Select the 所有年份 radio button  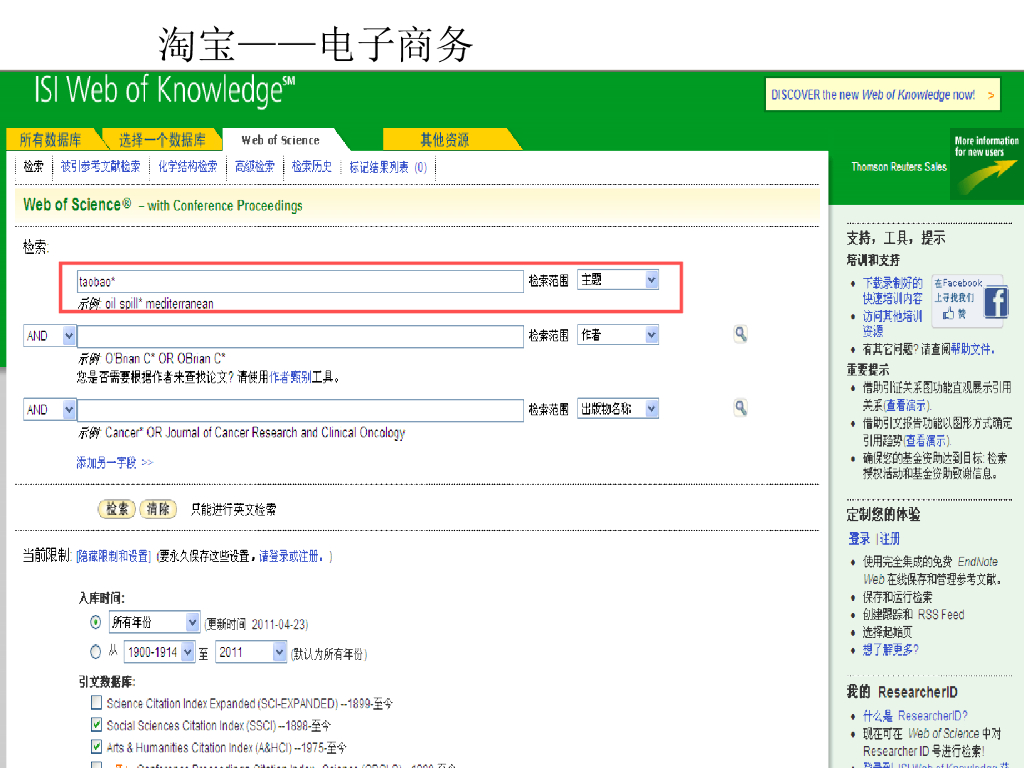(96, 622)
